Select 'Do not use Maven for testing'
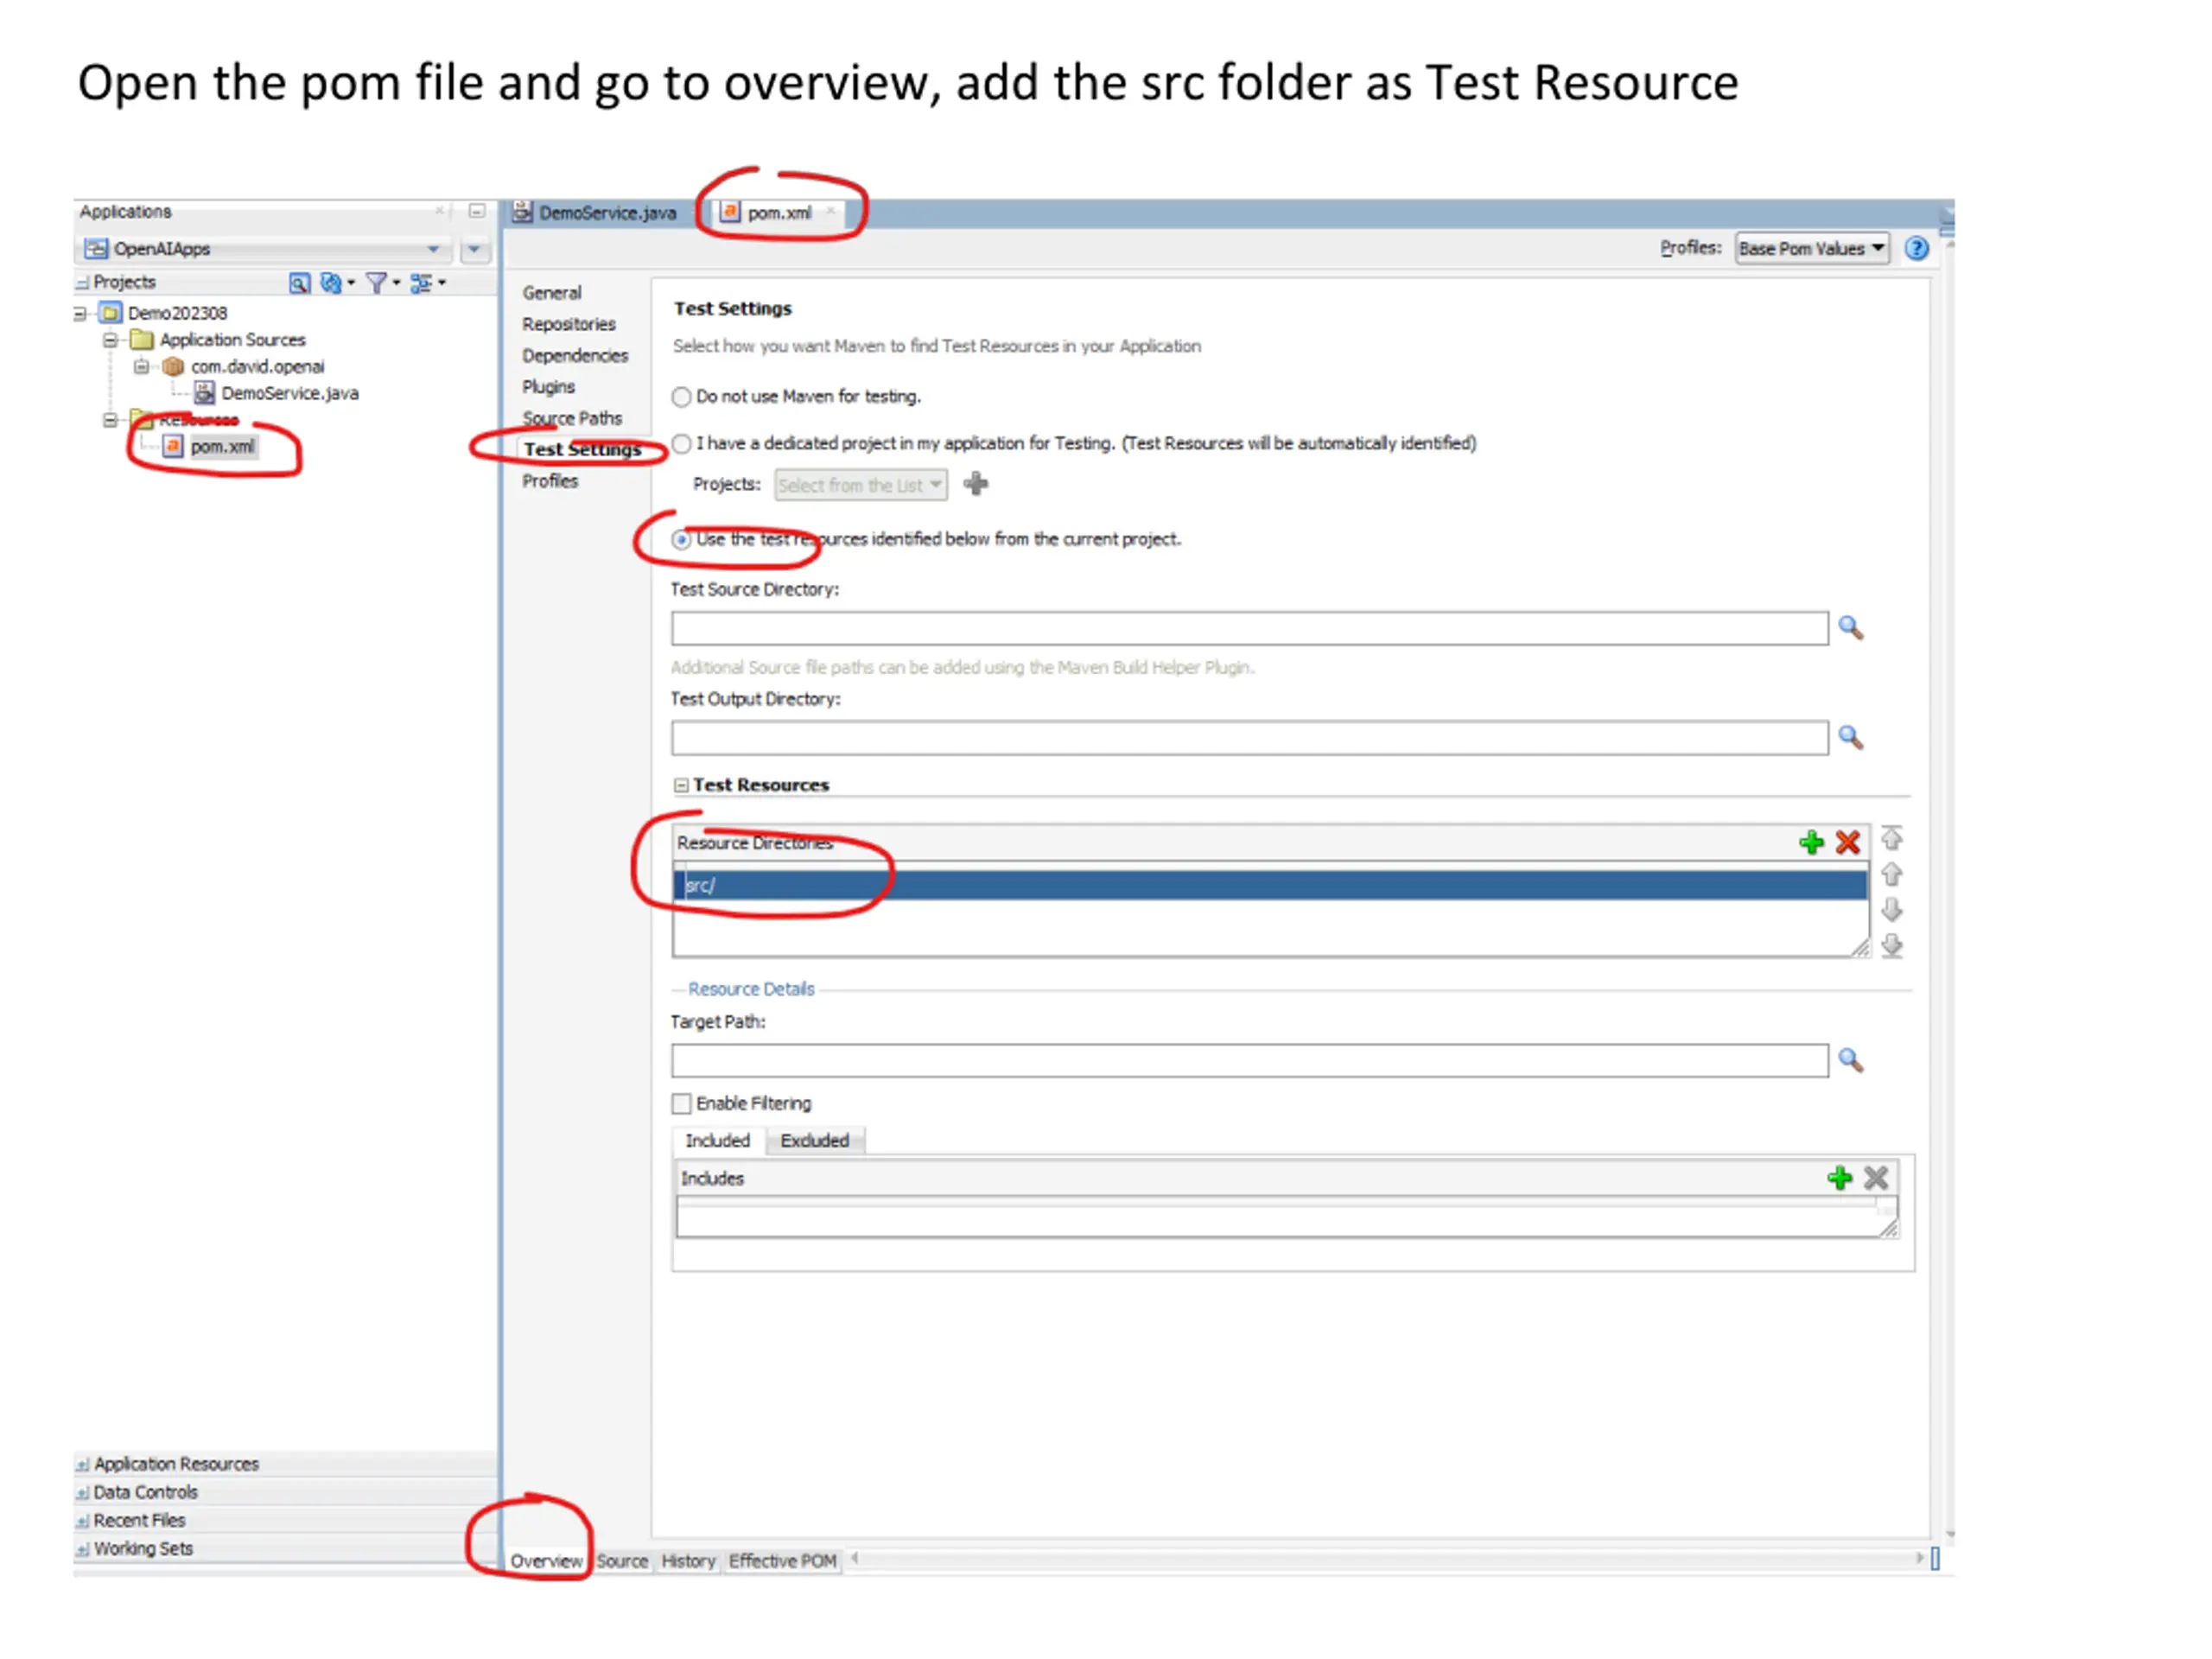 click(x=682, y=397)
